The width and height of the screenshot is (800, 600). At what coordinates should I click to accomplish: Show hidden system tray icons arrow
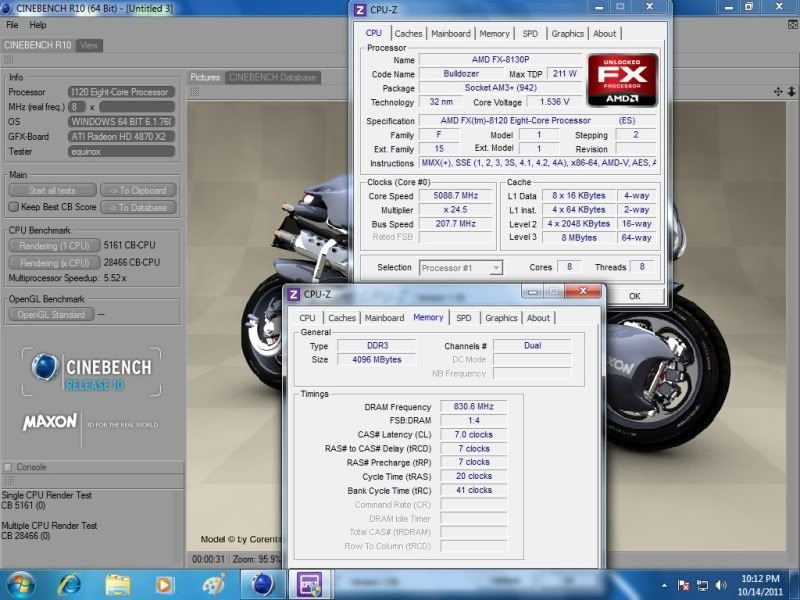point(664,586)
